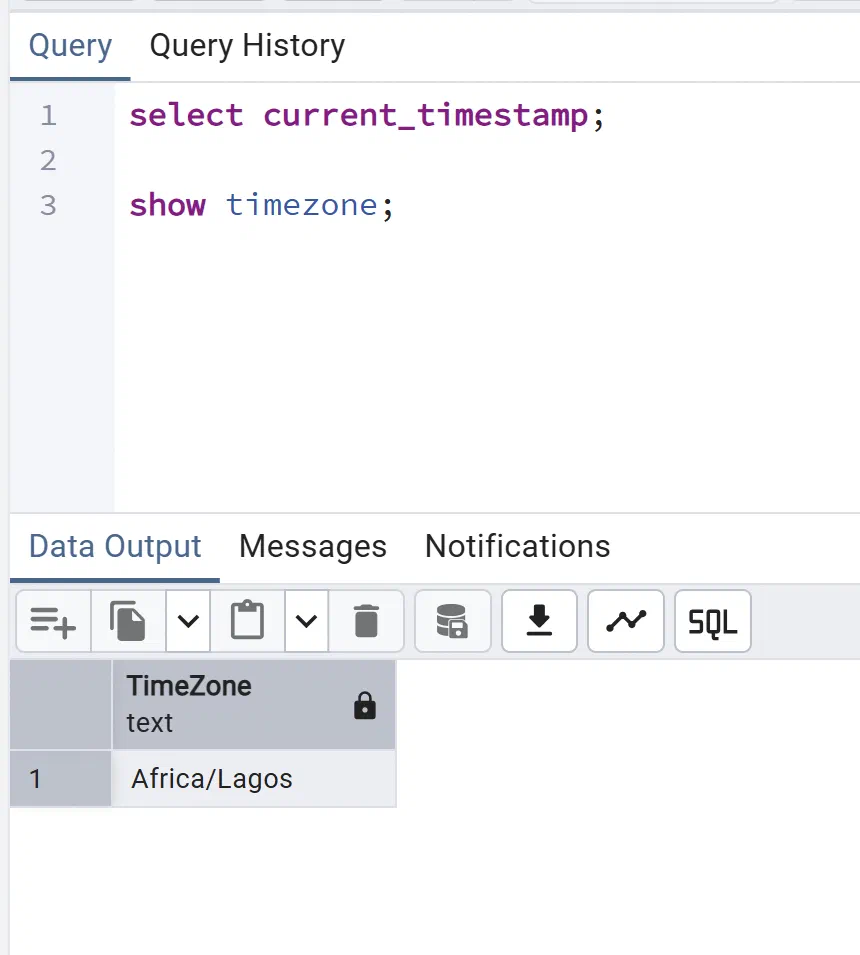Click the Copy icon in results toolbar
Viewport: 860px width, 955px height.
tap(128, 621)
